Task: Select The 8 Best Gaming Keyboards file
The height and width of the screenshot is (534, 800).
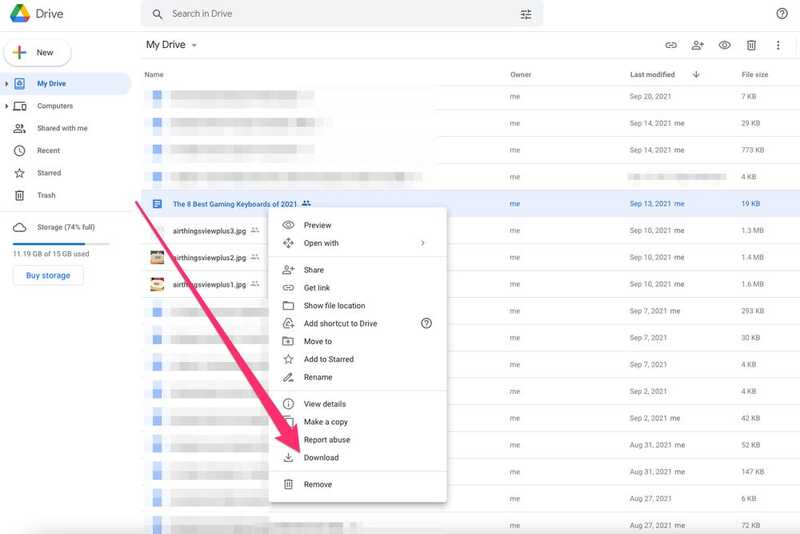Action: pos(235,204)
